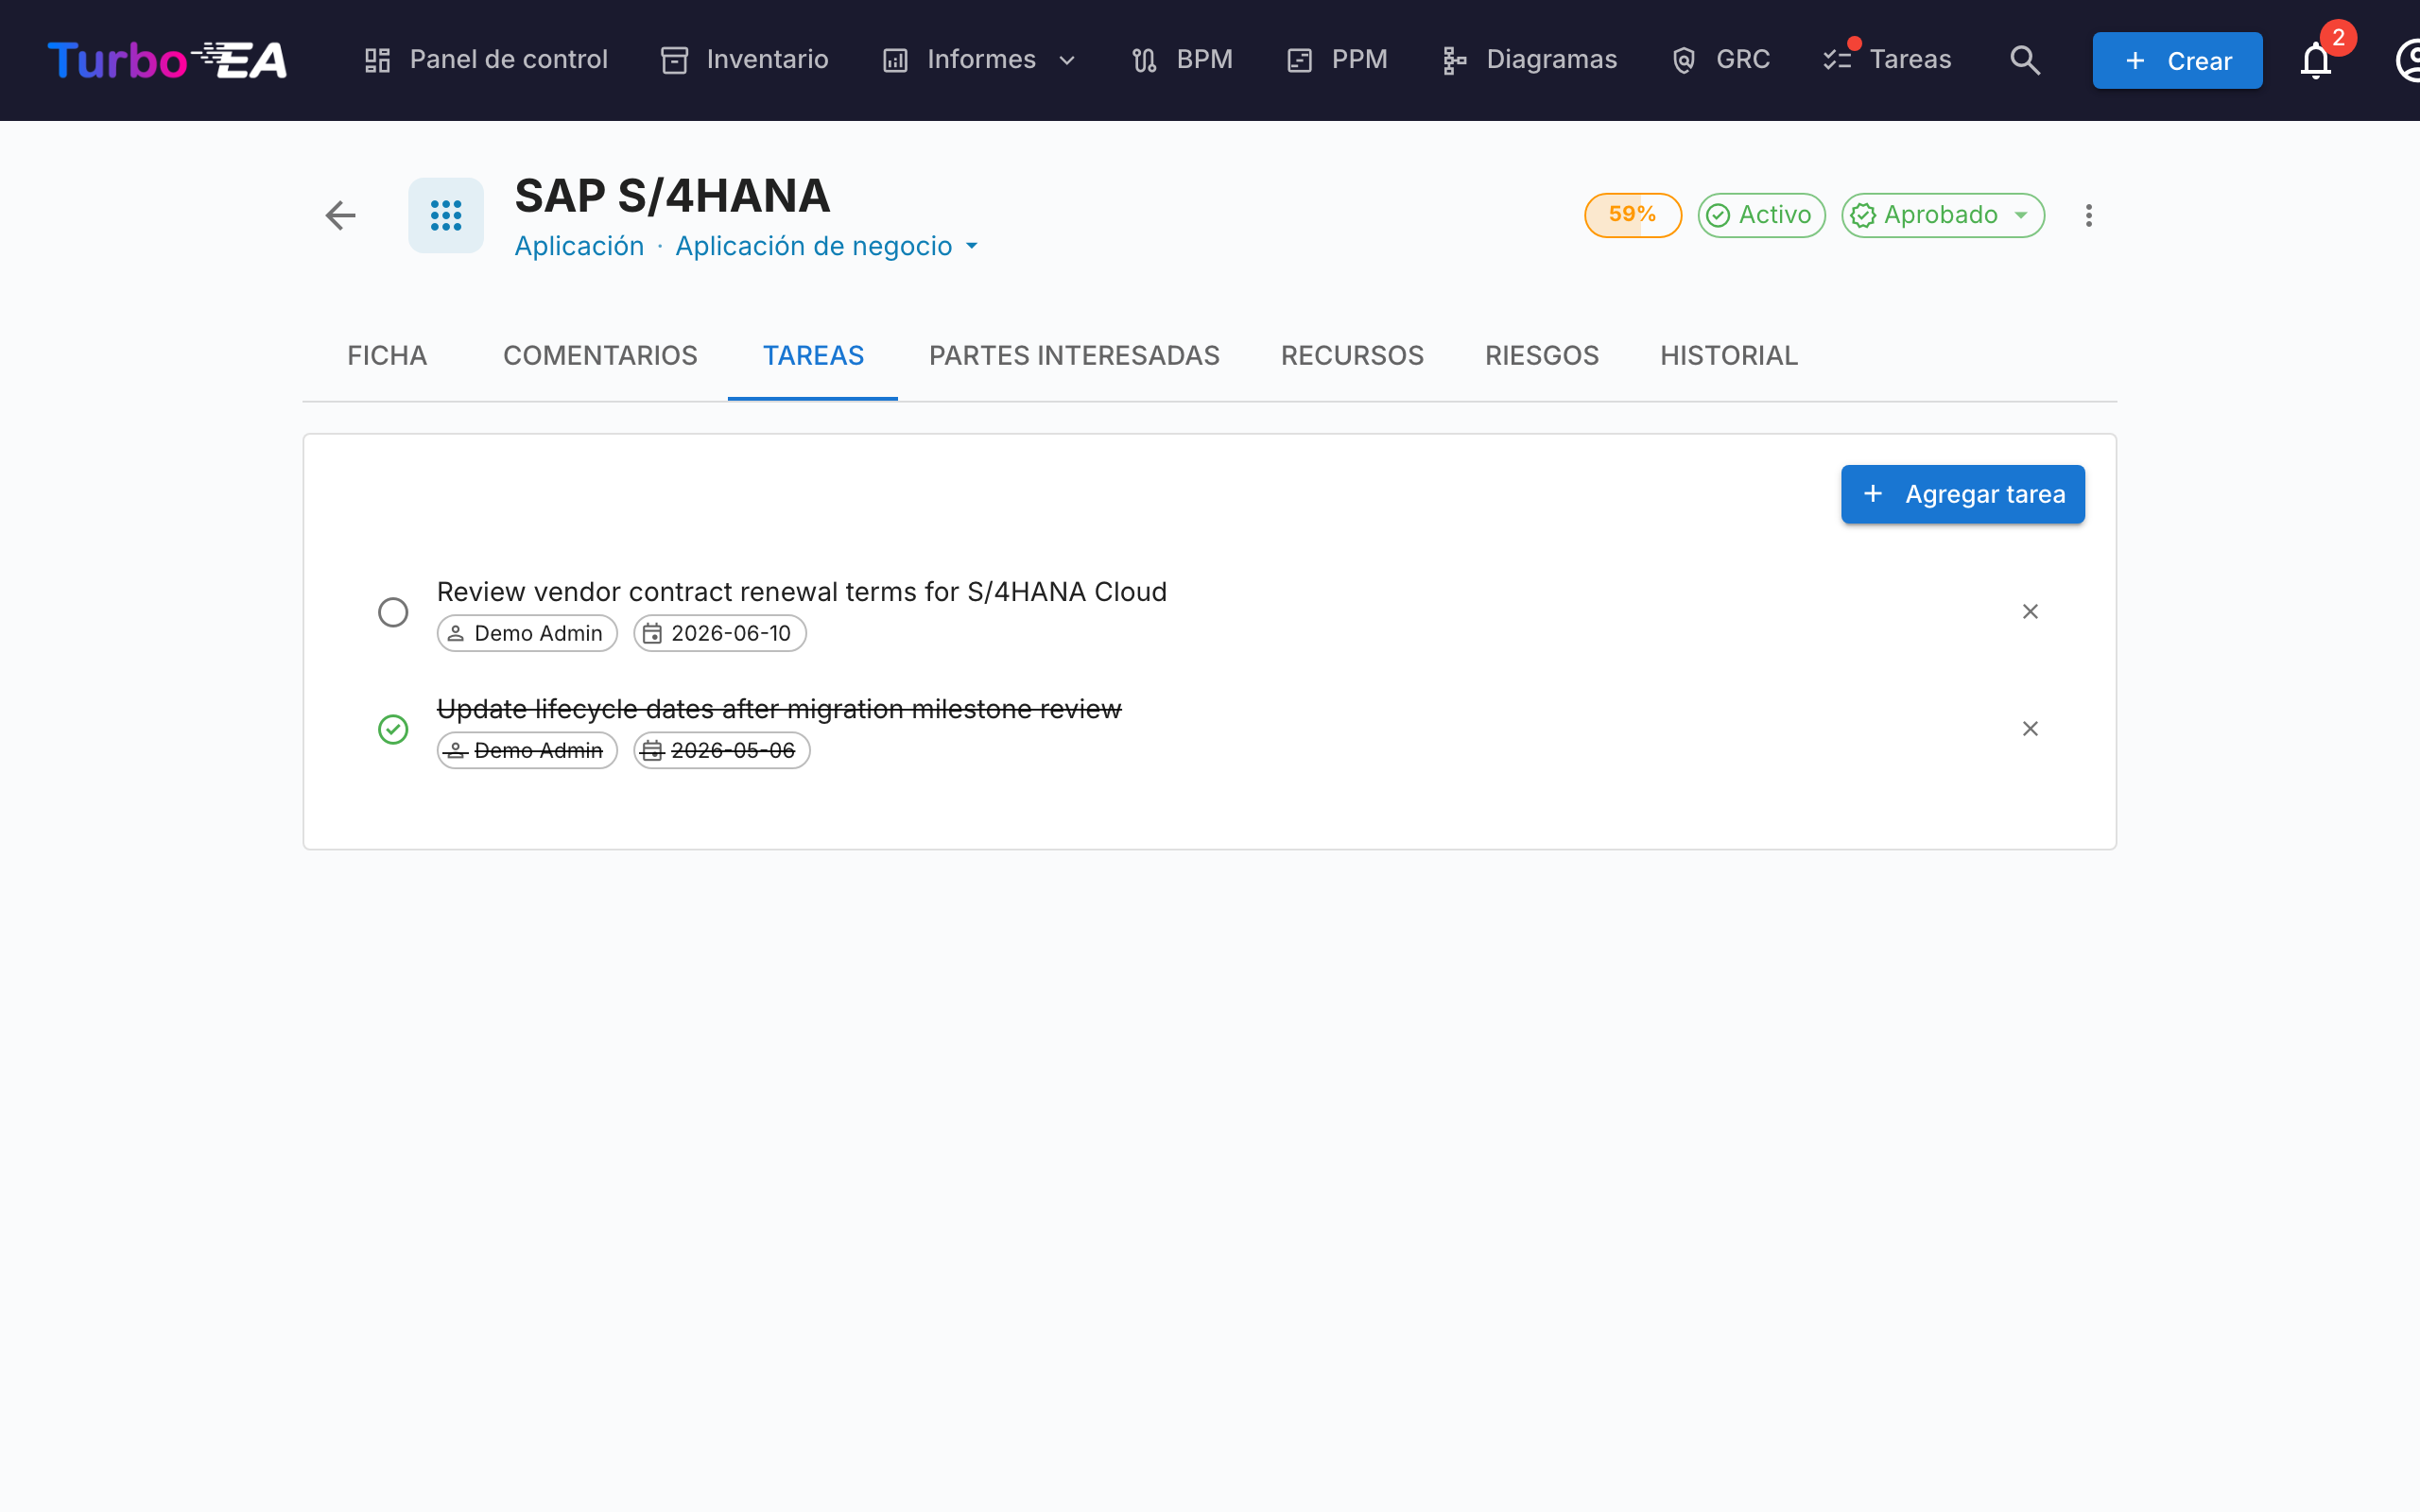Open Diagramas in the navbar
The image size is (2420, 1512).
1530,60
